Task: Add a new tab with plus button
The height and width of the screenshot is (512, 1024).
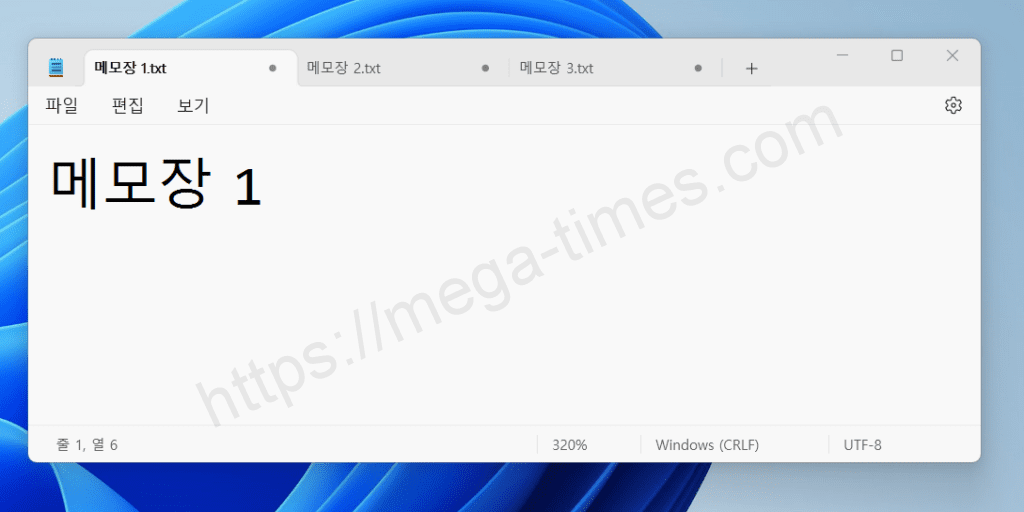Action: (752, 68)
